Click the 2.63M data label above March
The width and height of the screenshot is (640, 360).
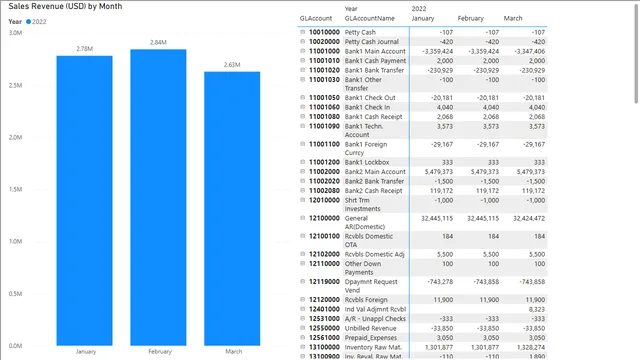[x=232, y=65]
